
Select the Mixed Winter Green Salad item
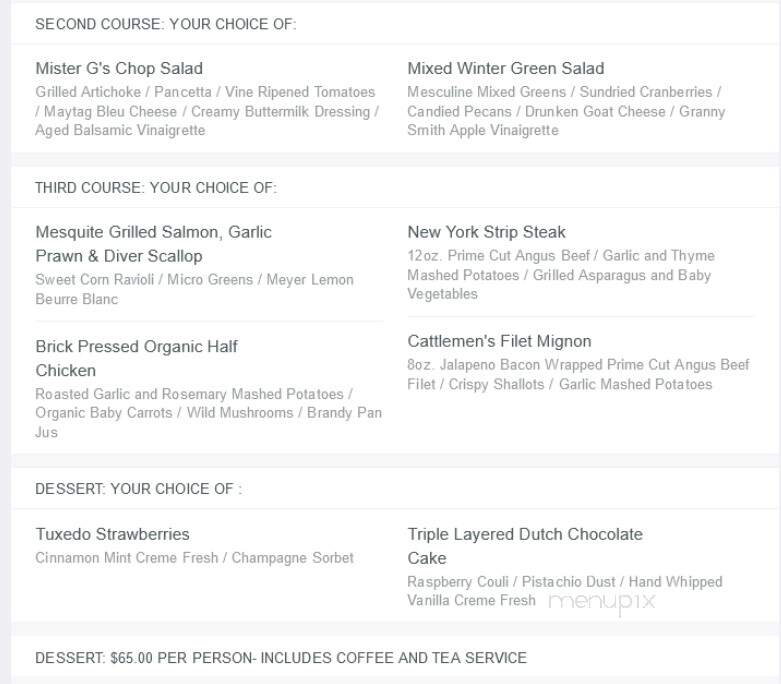[506, 68]
